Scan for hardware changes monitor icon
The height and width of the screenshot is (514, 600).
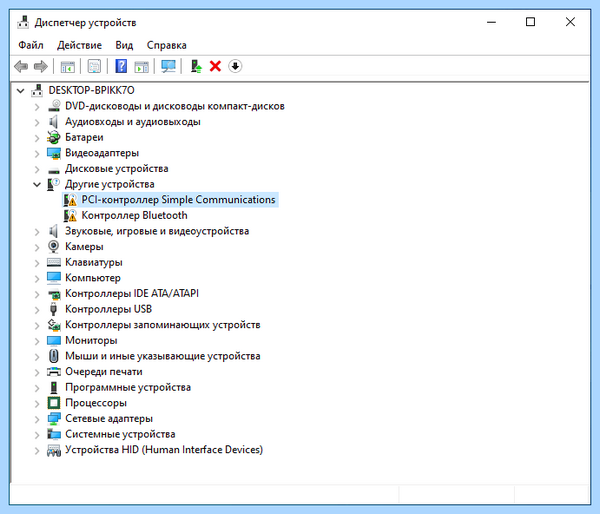(168, 67)
